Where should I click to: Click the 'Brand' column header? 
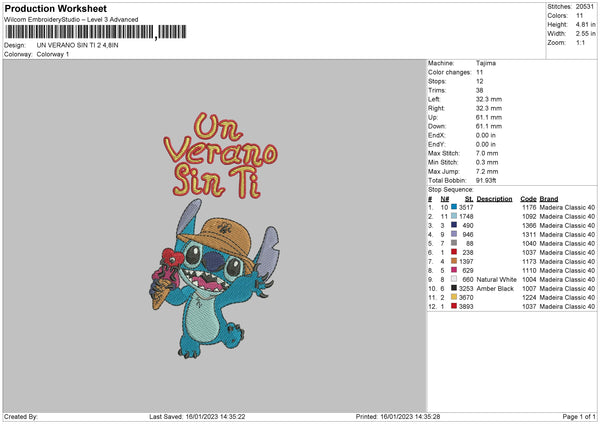(x=549, y=199)
